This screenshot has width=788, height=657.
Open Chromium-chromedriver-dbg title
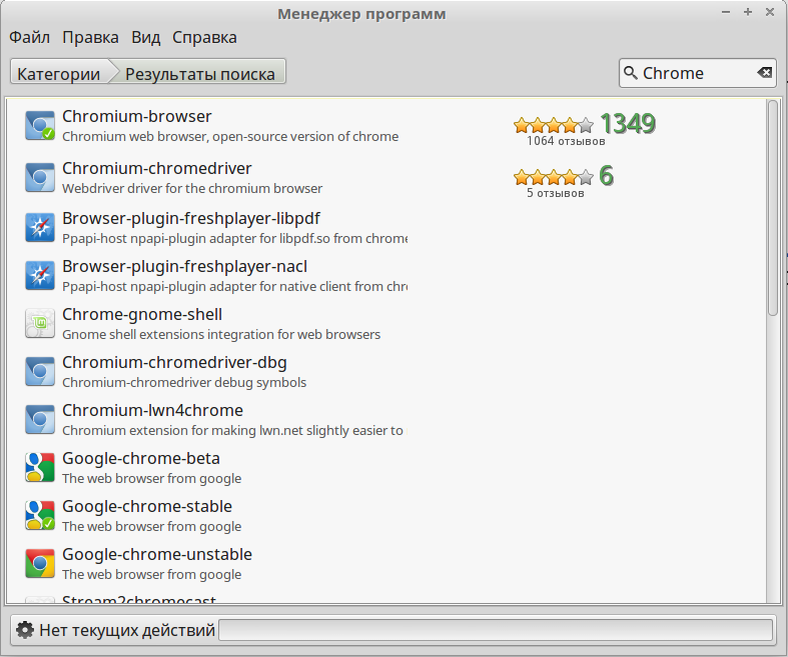(174, 362)
